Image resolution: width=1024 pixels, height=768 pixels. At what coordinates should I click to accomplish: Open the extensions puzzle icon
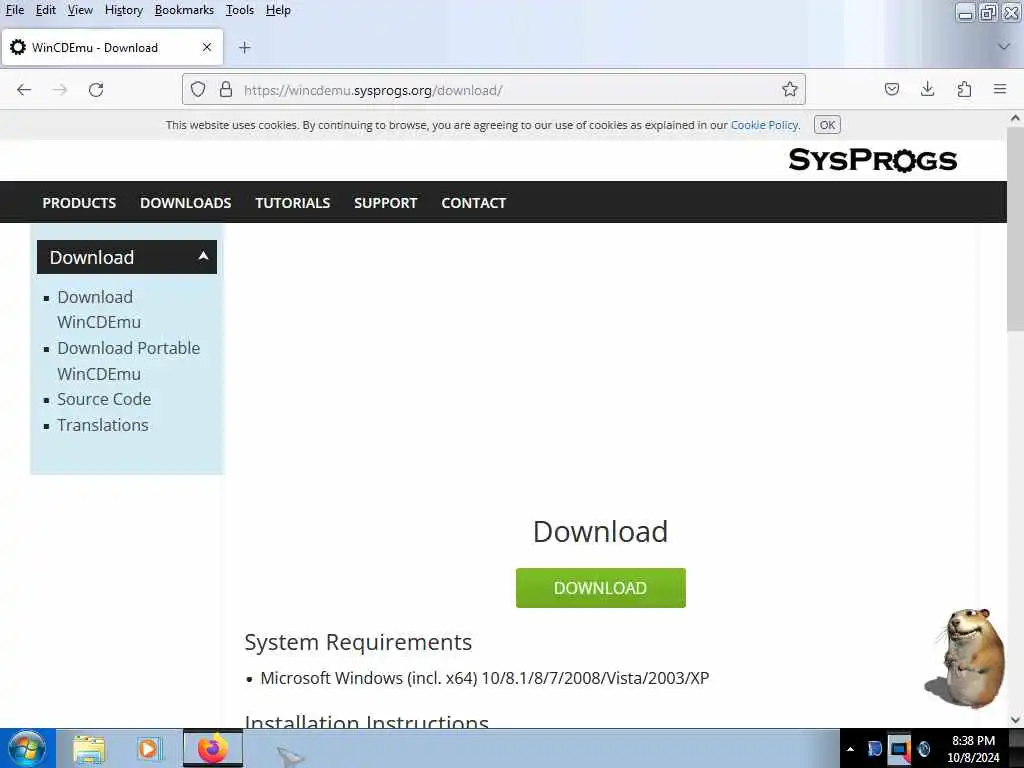[x=964, y=89]
